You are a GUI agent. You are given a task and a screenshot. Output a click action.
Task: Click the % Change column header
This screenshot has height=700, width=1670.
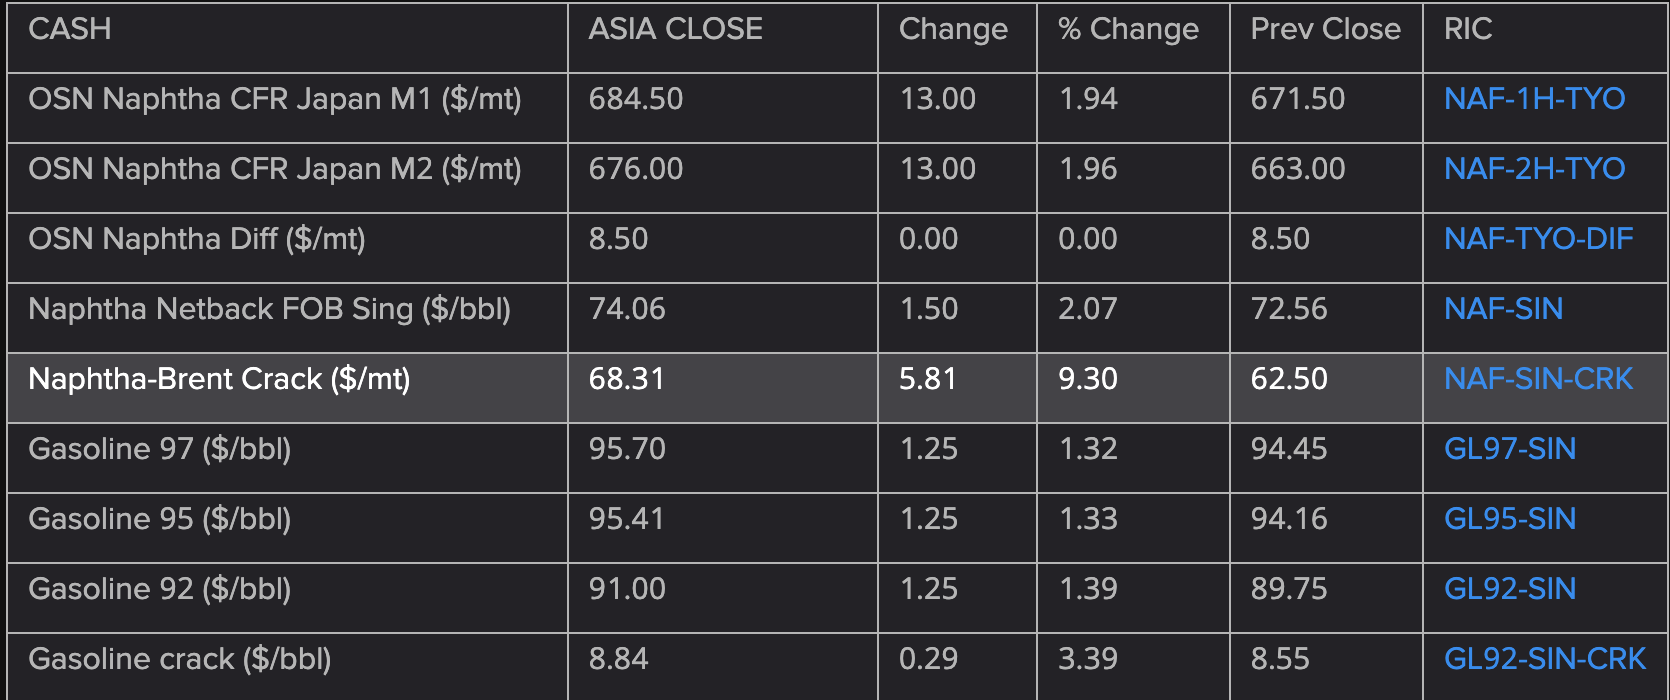tap(1128, 29)
